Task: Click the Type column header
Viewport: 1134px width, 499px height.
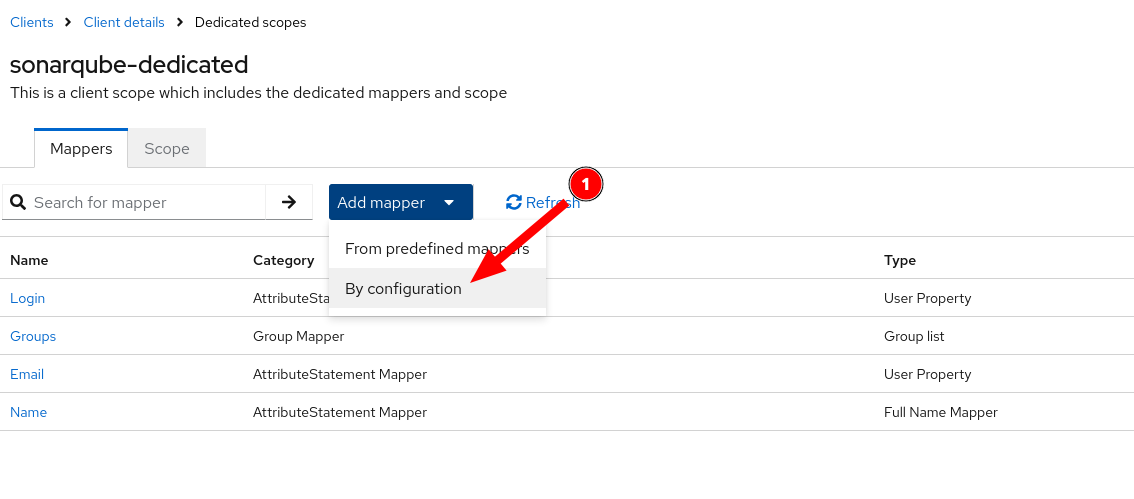Action: point(900,260)
